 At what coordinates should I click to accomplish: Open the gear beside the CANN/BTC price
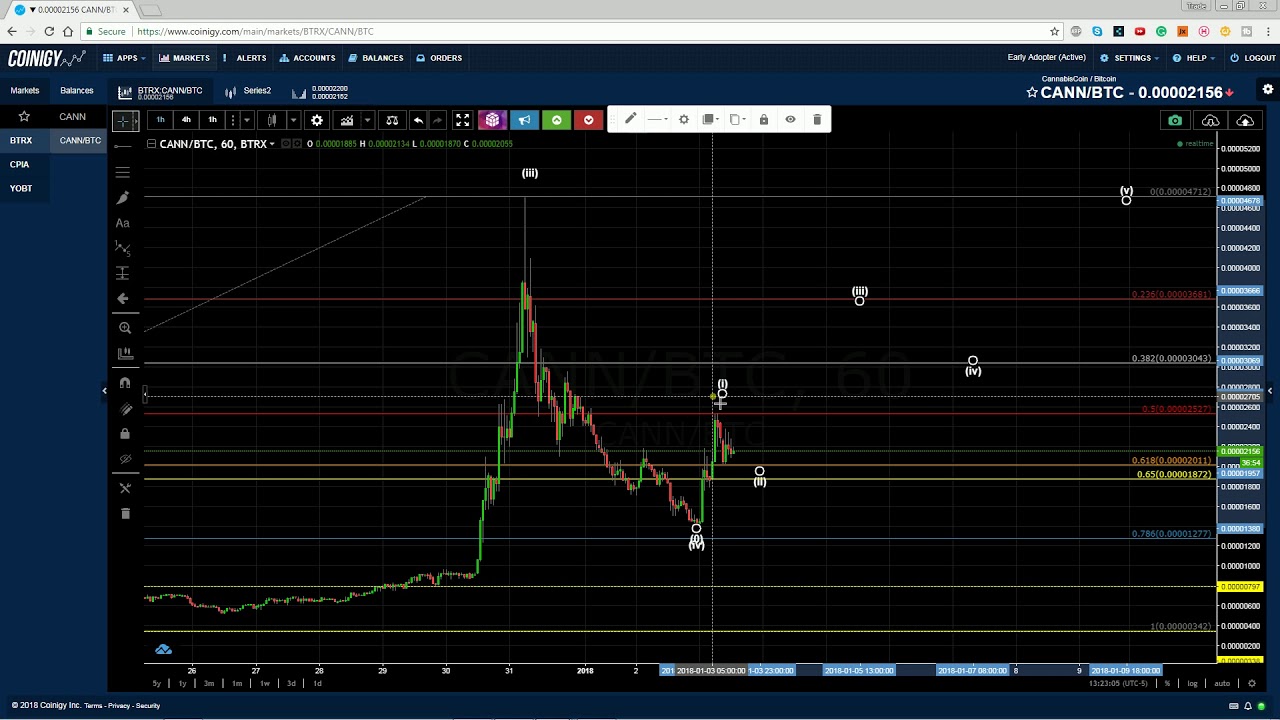1268,90
